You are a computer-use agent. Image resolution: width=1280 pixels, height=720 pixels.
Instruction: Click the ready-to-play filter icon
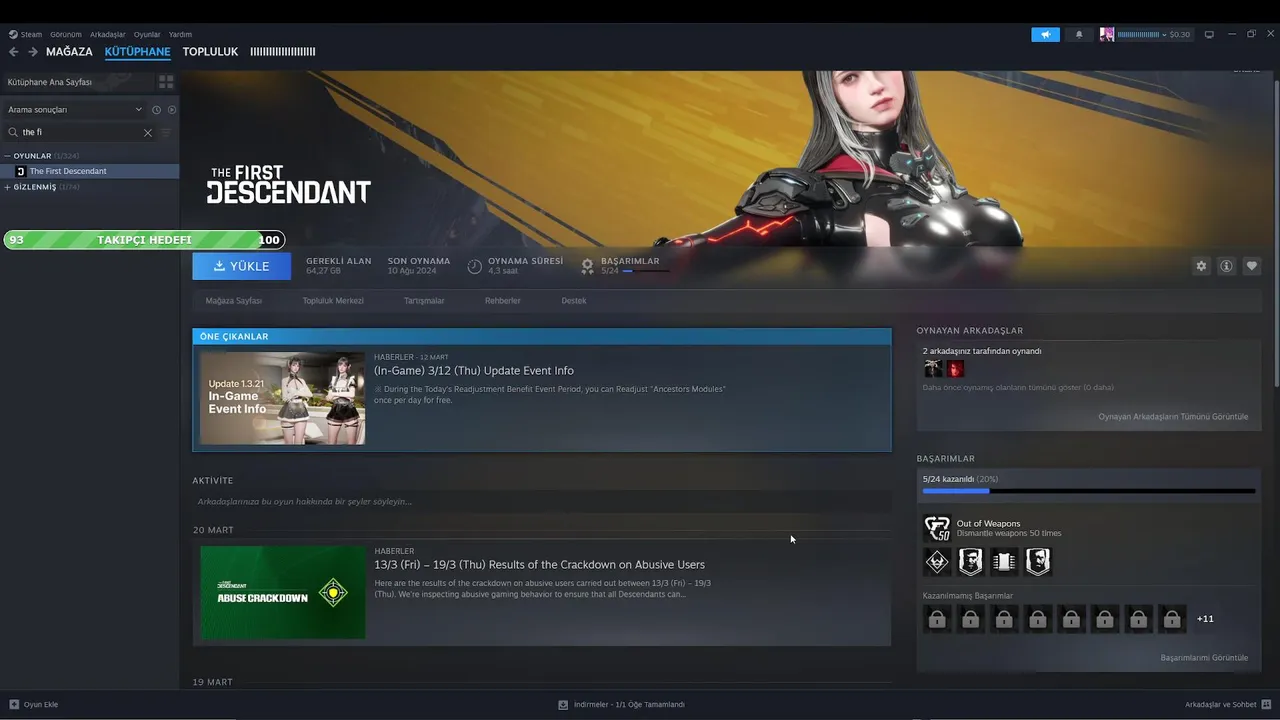point(172,110)
